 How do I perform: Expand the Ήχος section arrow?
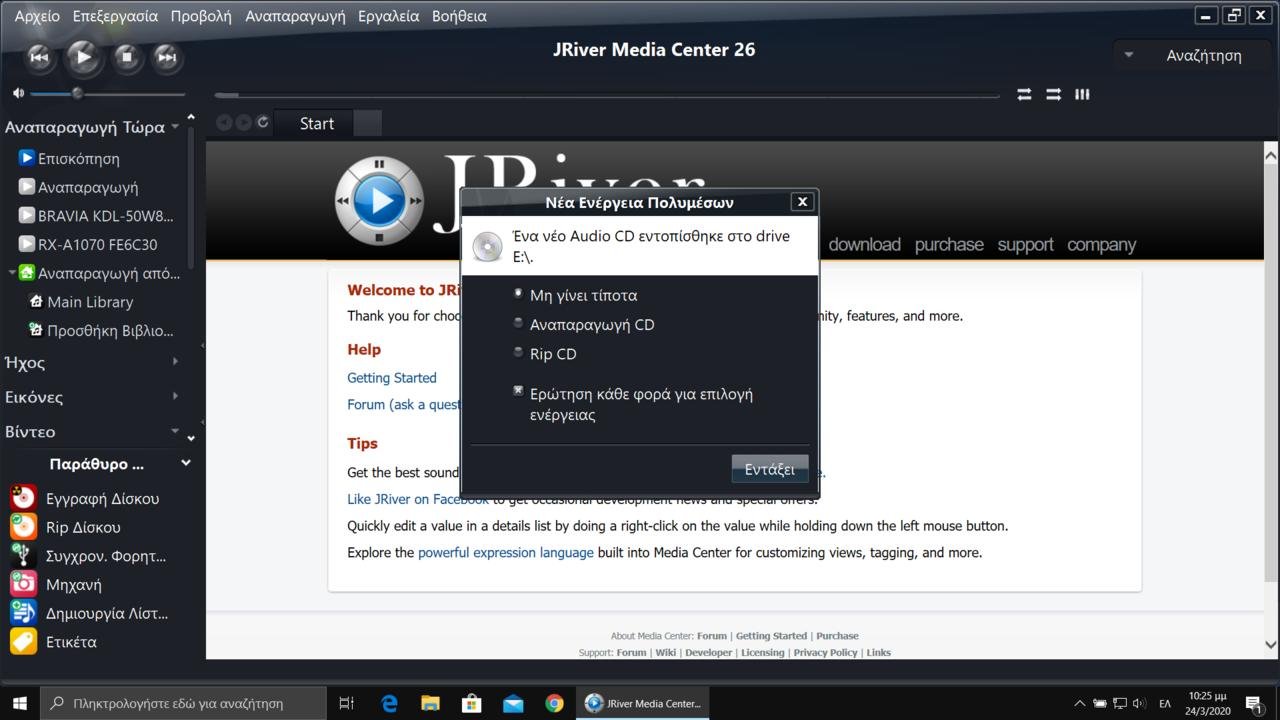(176, 362)
